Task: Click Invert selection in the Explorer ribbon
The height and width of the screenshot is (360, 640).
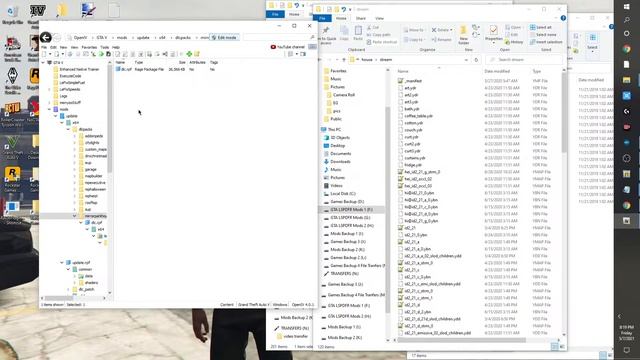Action: [546, 42]
